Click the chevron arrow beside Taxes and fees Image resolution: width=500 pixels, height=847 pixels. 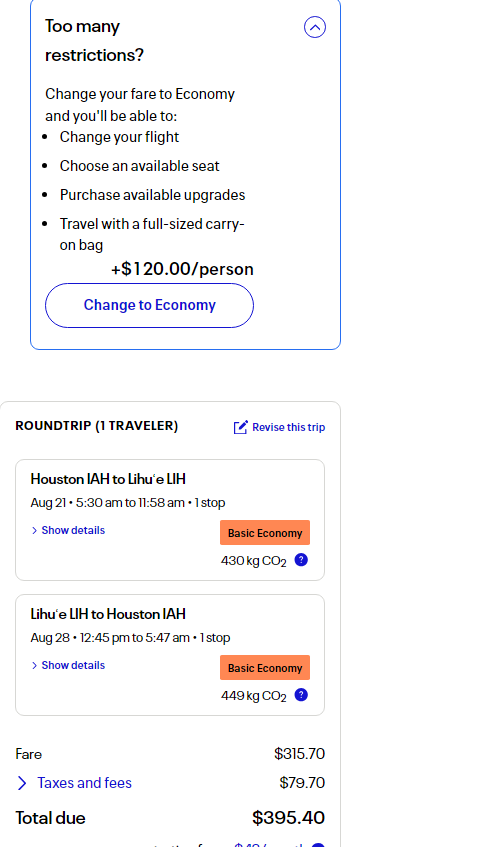(22, 783)
